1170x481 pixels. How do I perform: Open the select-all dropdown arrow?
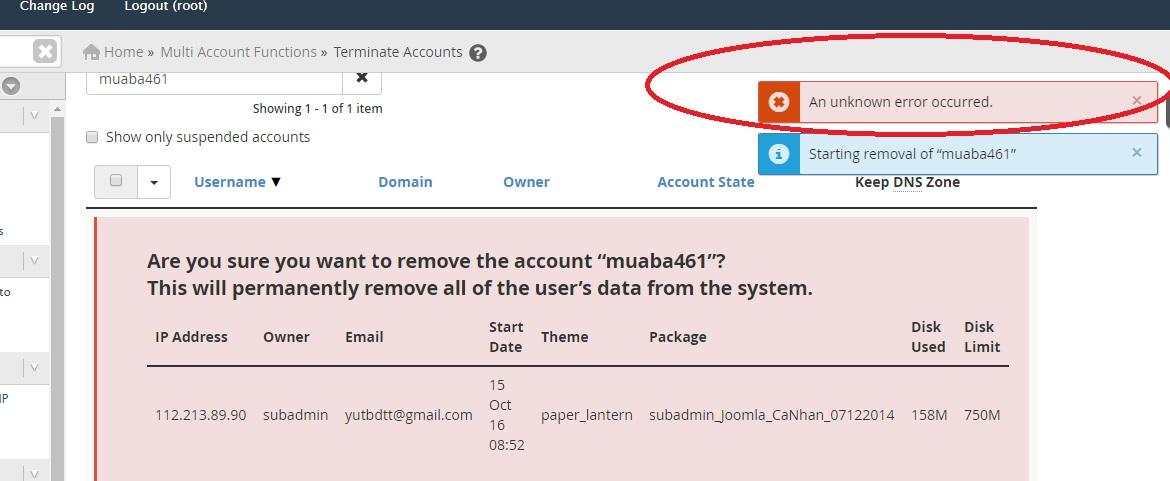tap(154, 182)
